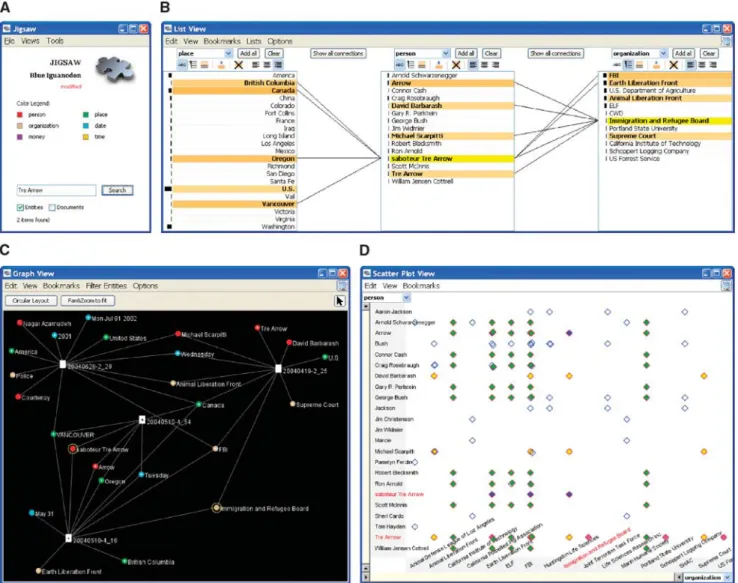The image size is (738, 583).
Task: Align person list text left icon
Action: [x=473, y=65]
